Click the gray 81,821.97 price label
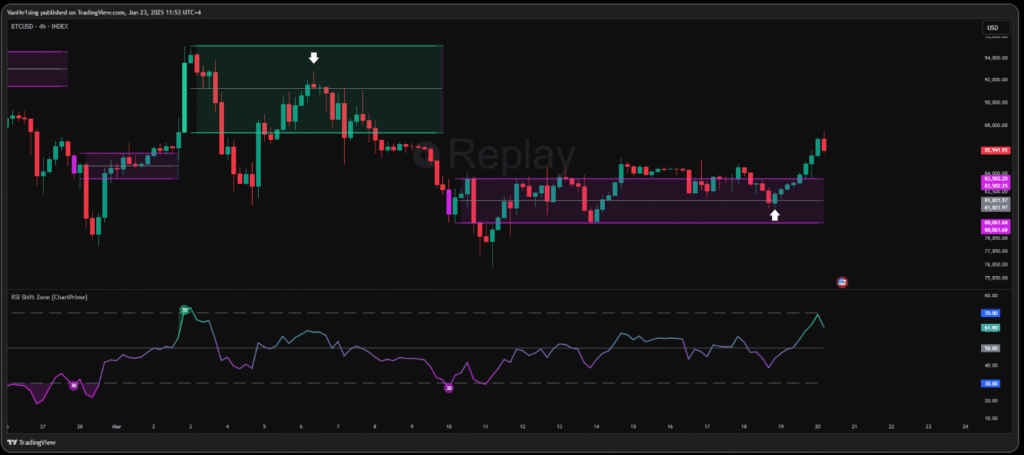This screenshot has width=1024, height=455. pos(996,202)
